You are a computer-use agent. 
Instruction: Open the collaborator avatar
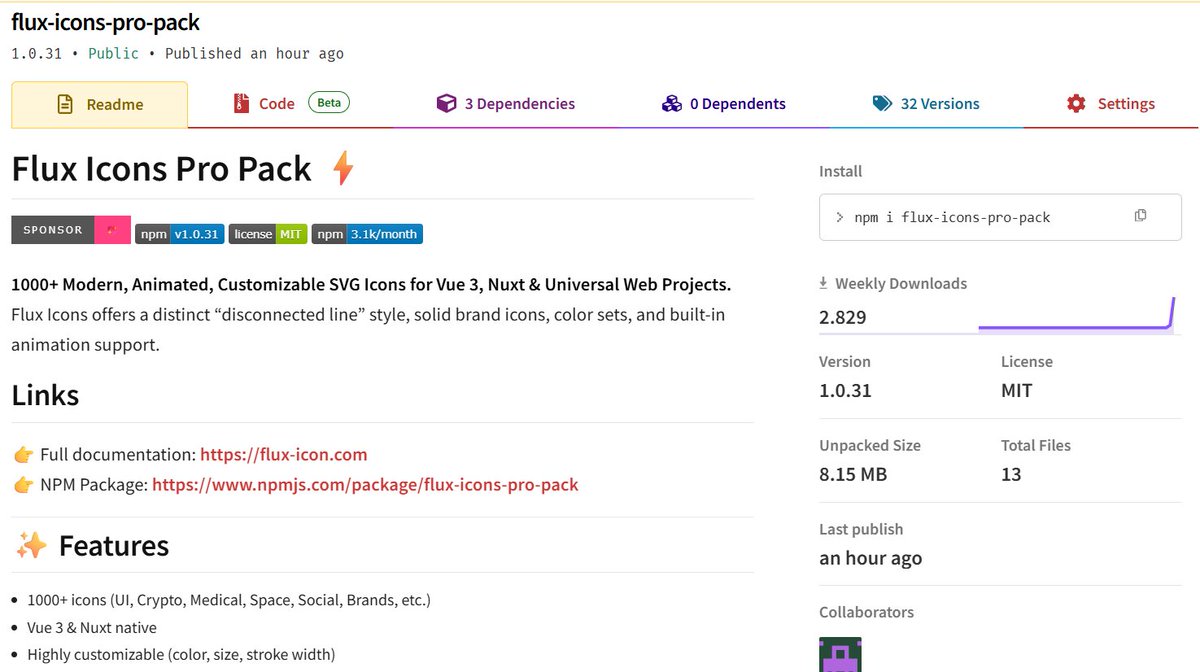840,654
